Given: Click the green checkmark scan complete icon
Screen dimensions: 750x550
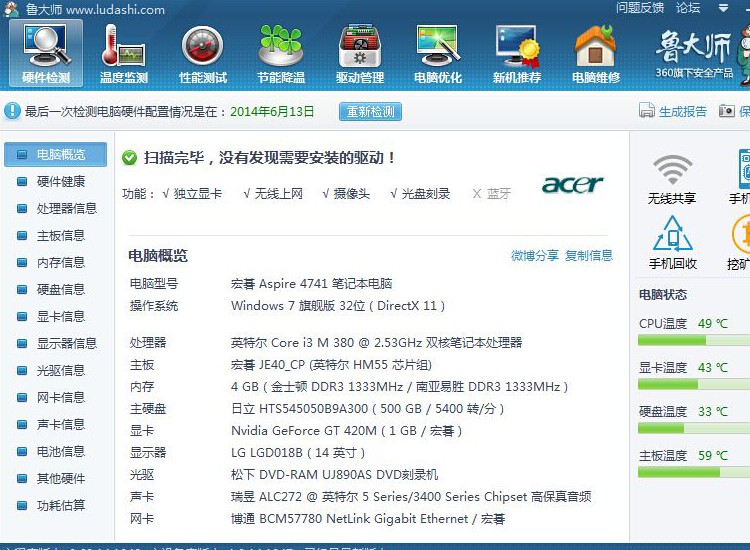Looking at the screenshot, I should 129,158.
